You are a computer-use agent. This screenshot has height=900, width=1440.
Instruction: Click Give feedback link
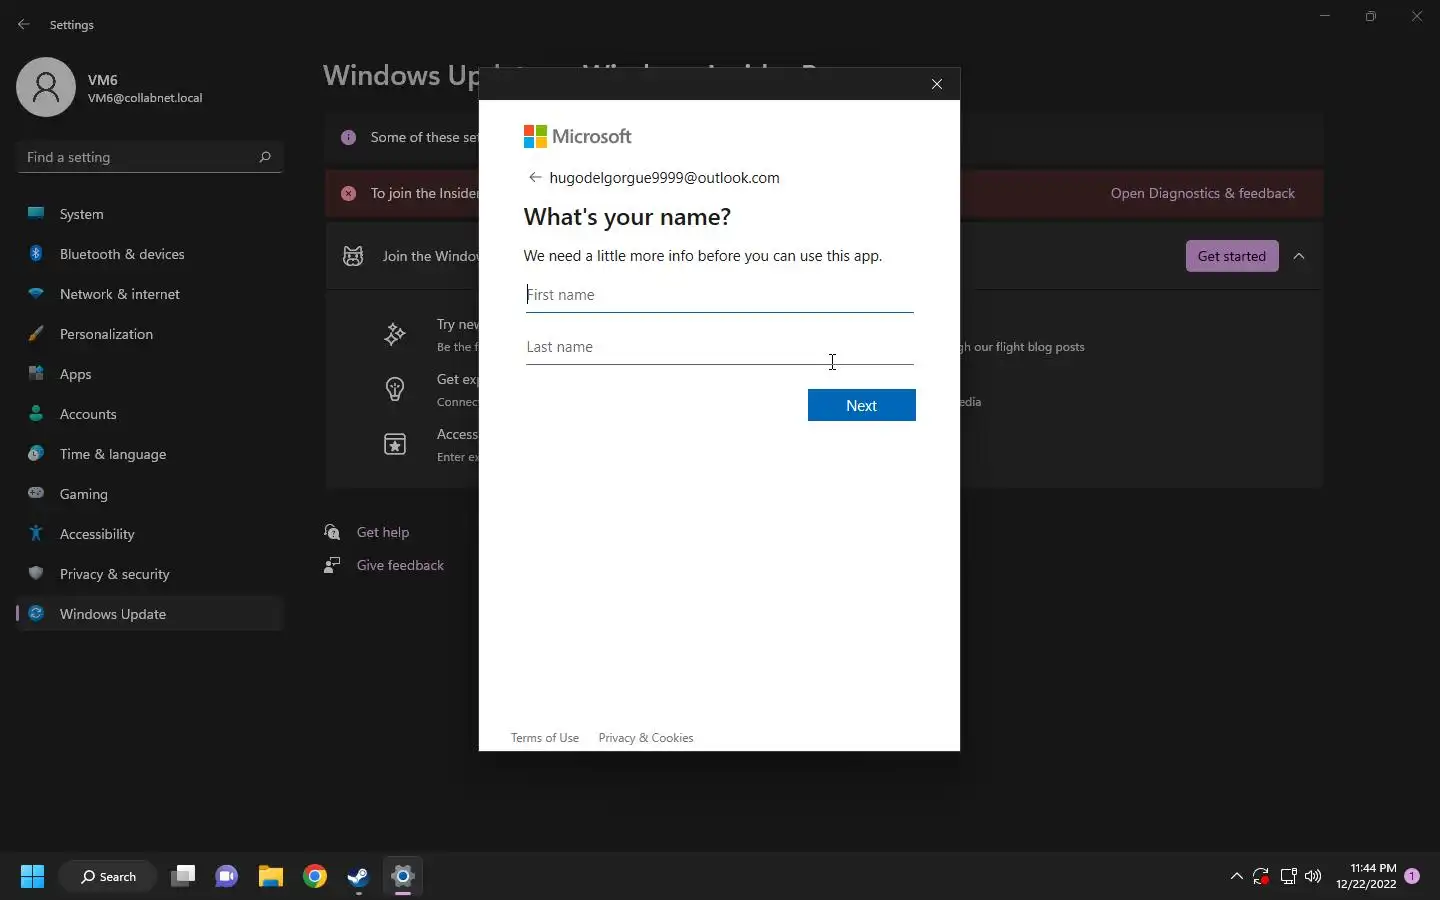(400, 565)
